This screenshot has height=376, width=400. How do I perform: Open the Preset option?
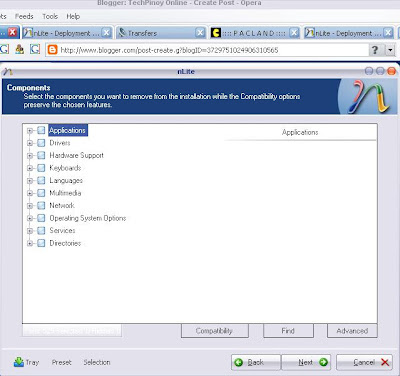tap(62, 362)
